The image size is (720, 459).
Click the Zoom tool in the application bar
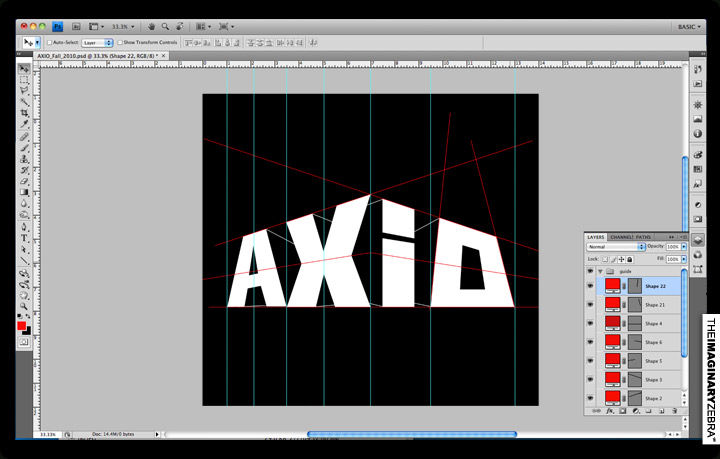pos(165,26)
